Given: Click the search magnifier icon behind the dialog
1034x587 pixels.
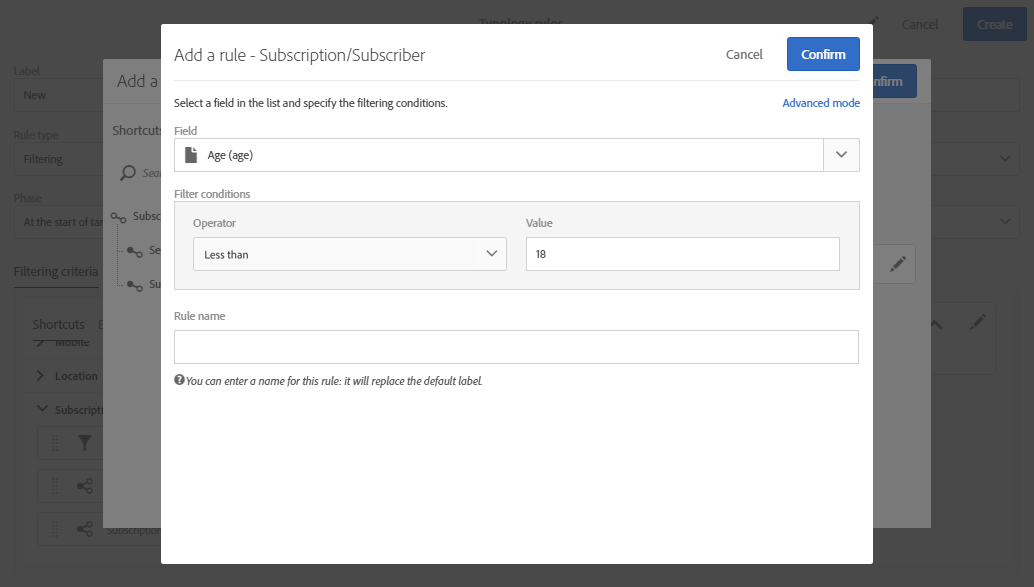Looking at the screenshot, I should point(127,173).
